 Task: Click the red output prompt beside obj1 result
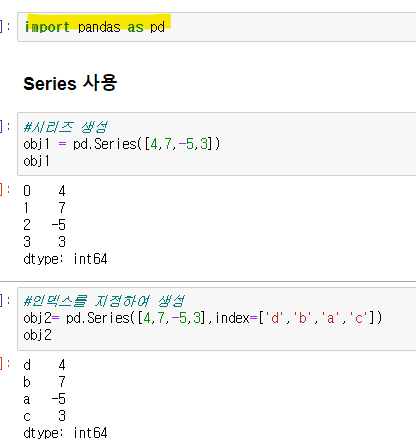click(x=5, y=190)
